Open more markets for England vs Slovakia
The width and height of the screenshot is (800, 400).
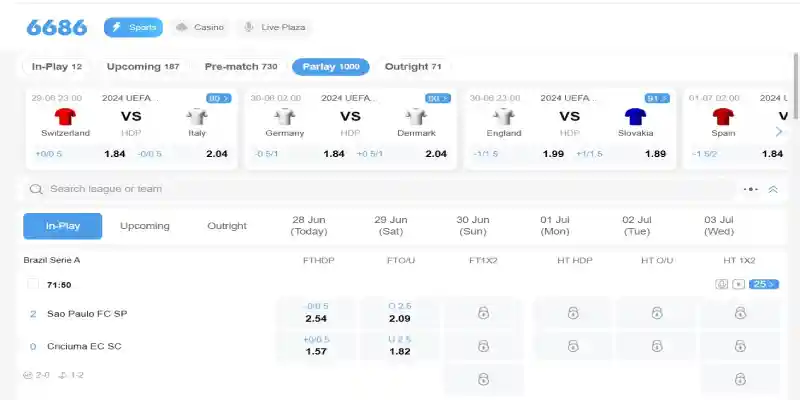coord(657,98)
